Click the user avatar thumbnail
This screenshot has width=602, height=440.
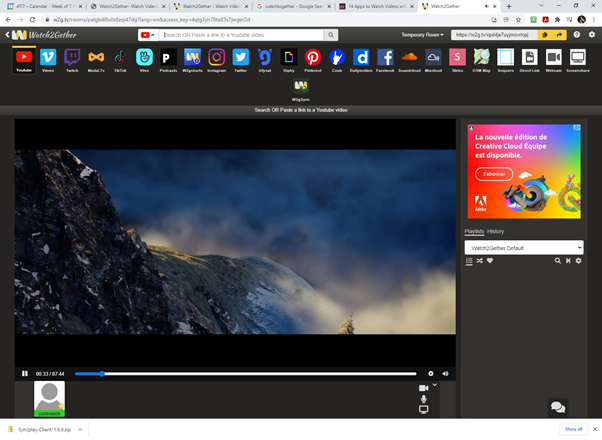(50, 399)
